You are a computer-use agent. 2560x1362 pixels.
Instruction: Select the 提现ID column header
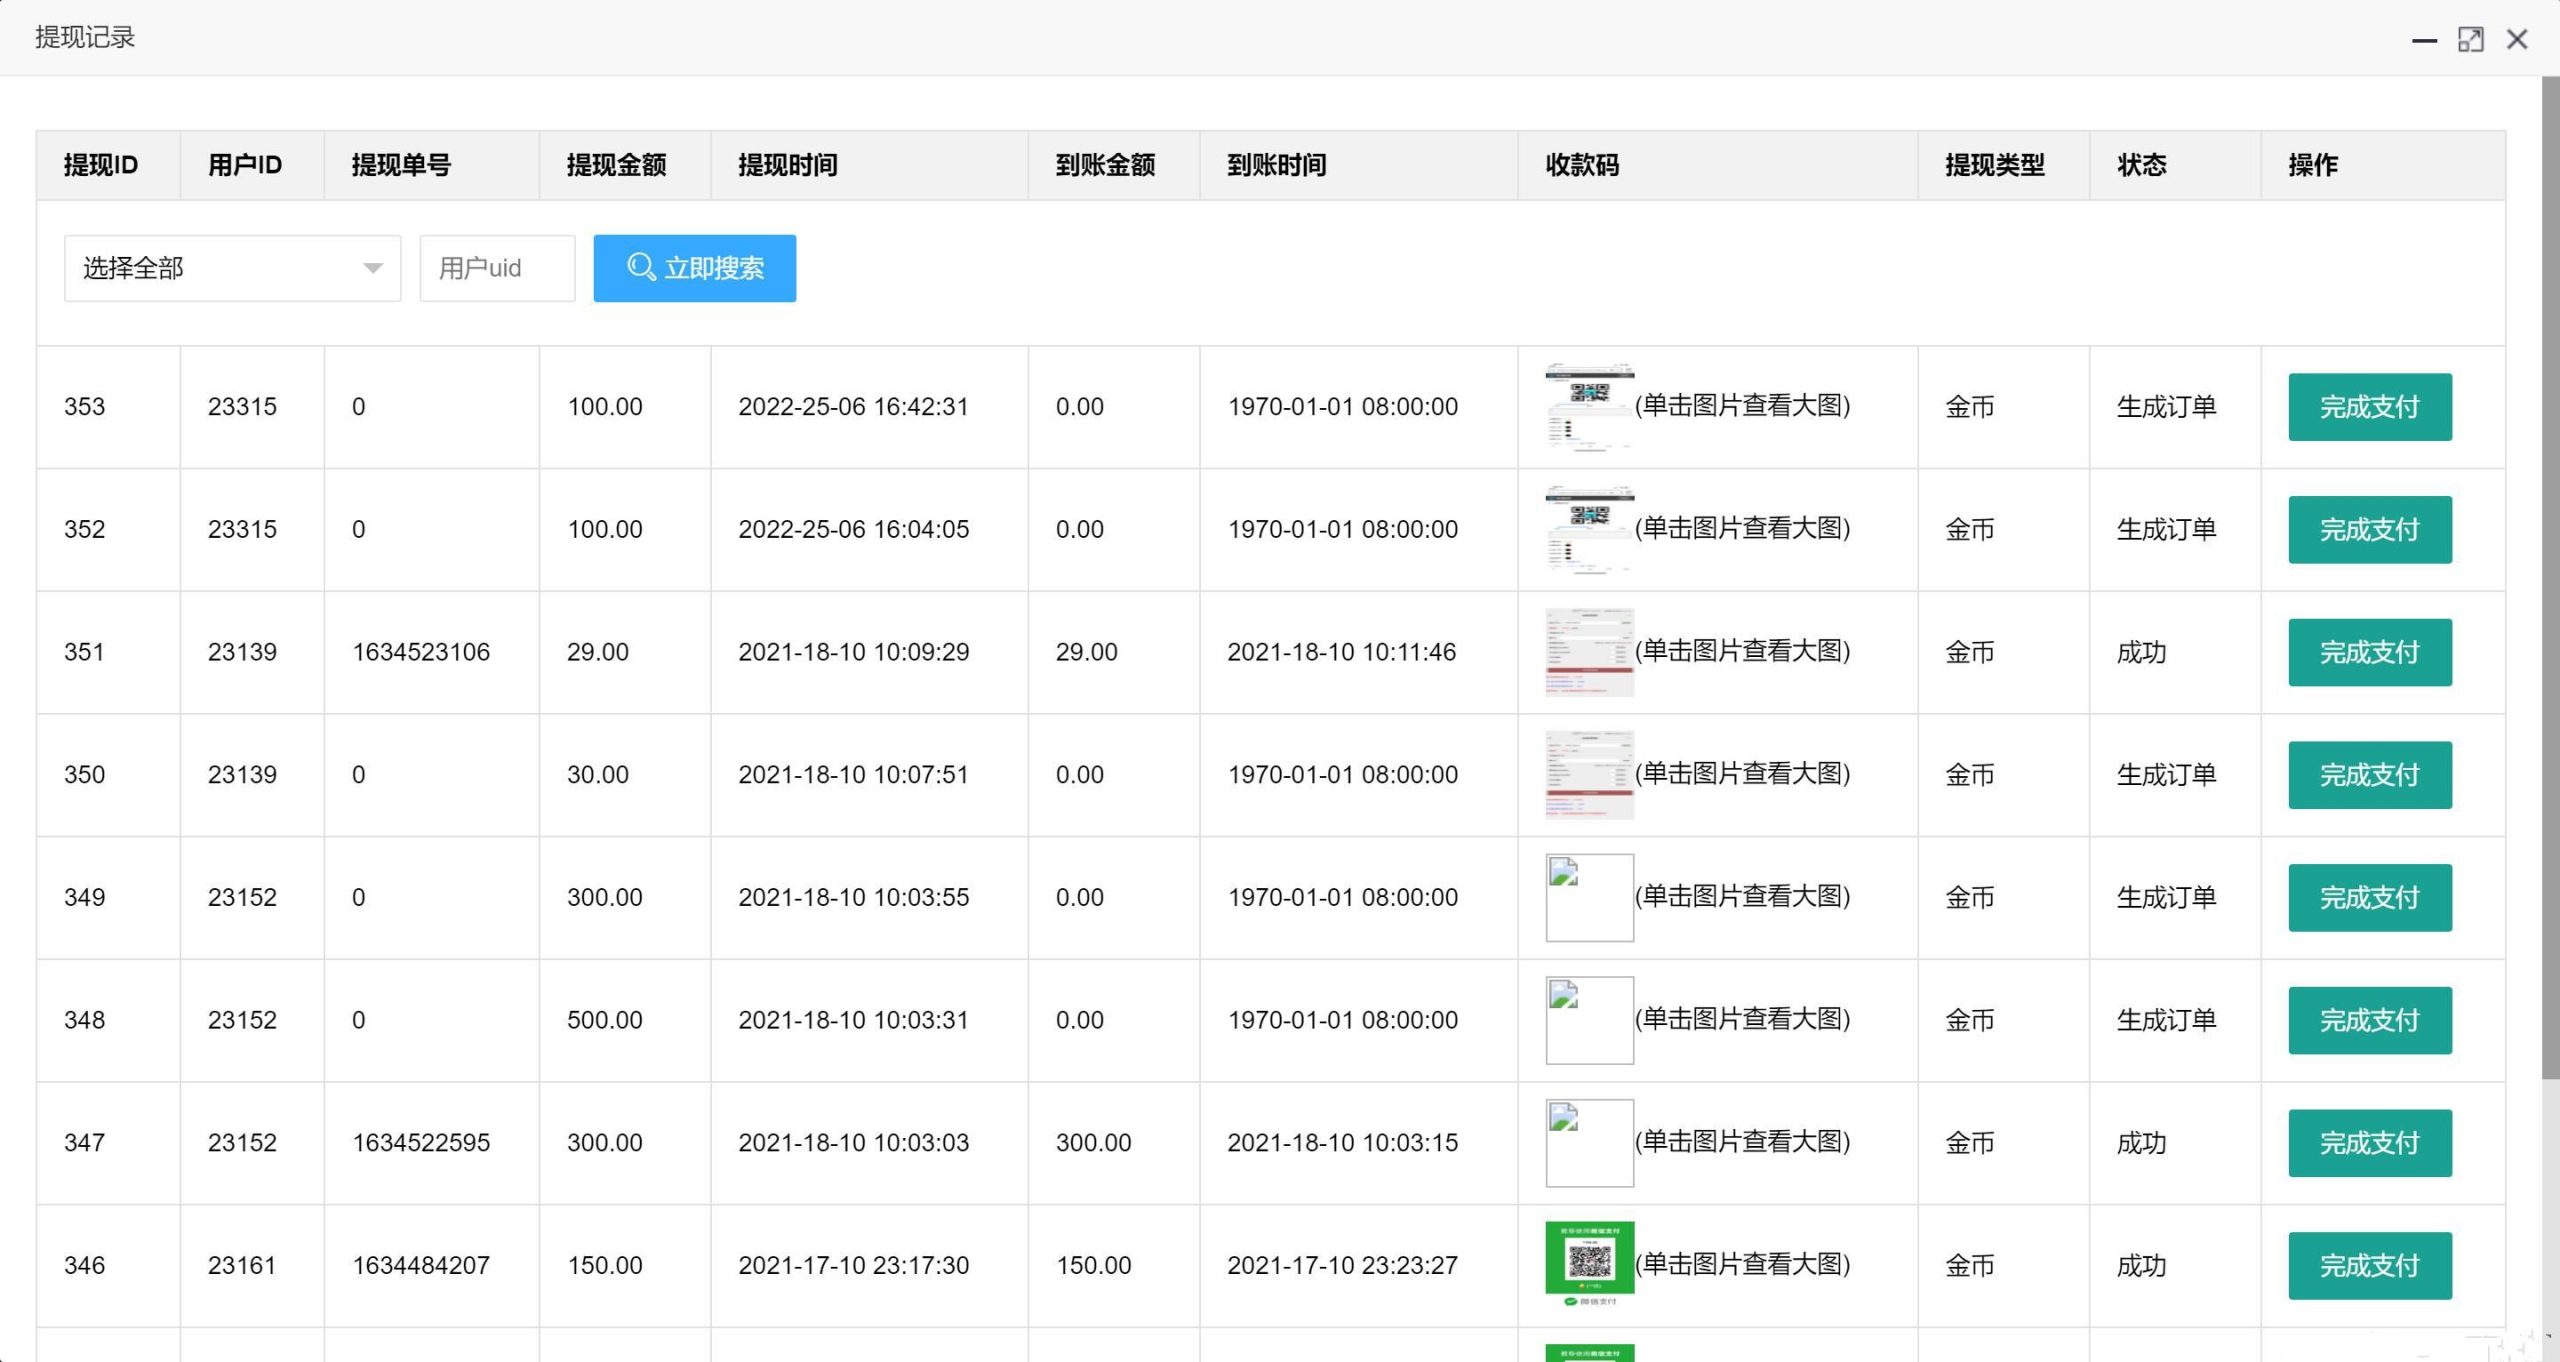(100, 165)
